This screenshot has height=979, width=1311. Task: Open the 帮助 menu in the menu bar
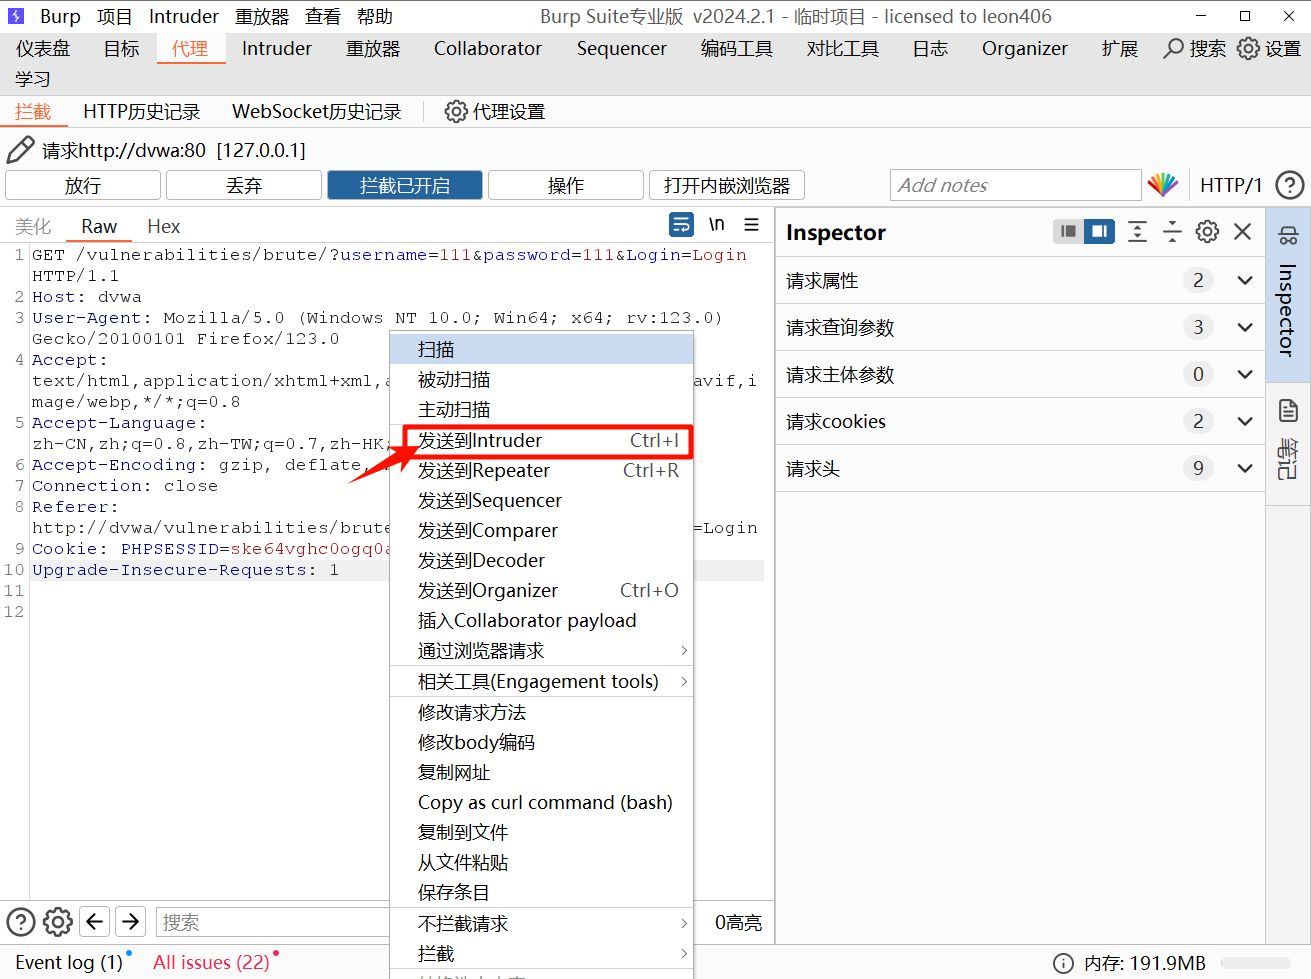(375, 16)
